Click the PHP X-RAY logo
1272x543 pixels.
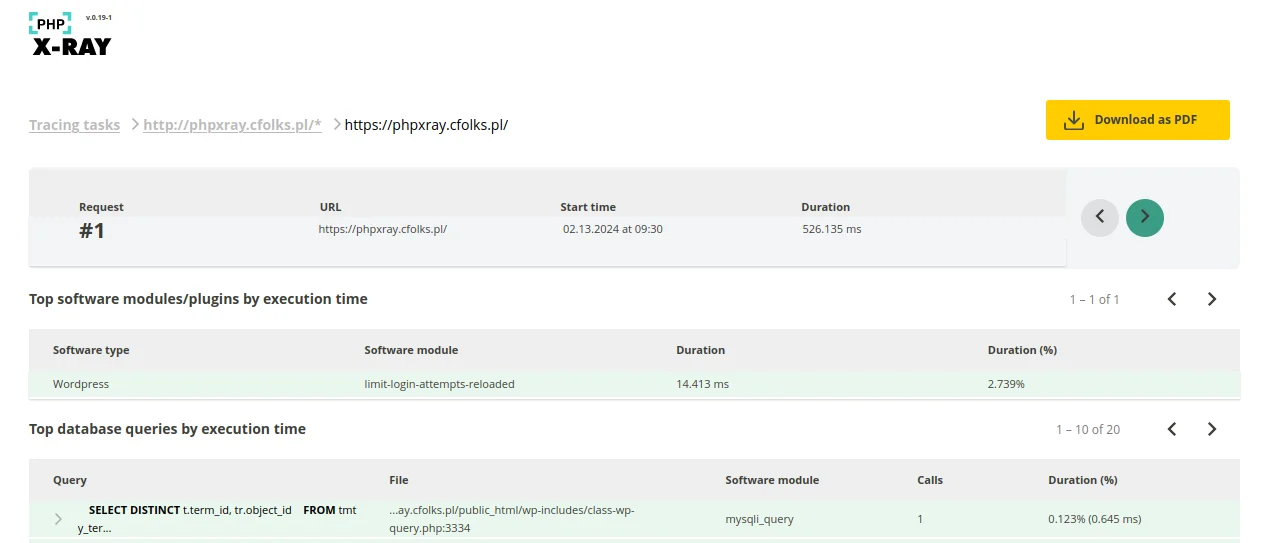(x=70, y=35)
